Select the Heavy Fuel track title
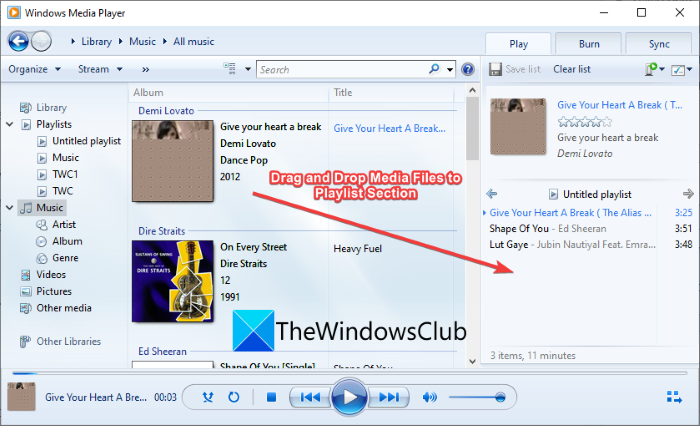The image size is (700, 426). coord(358,249)
